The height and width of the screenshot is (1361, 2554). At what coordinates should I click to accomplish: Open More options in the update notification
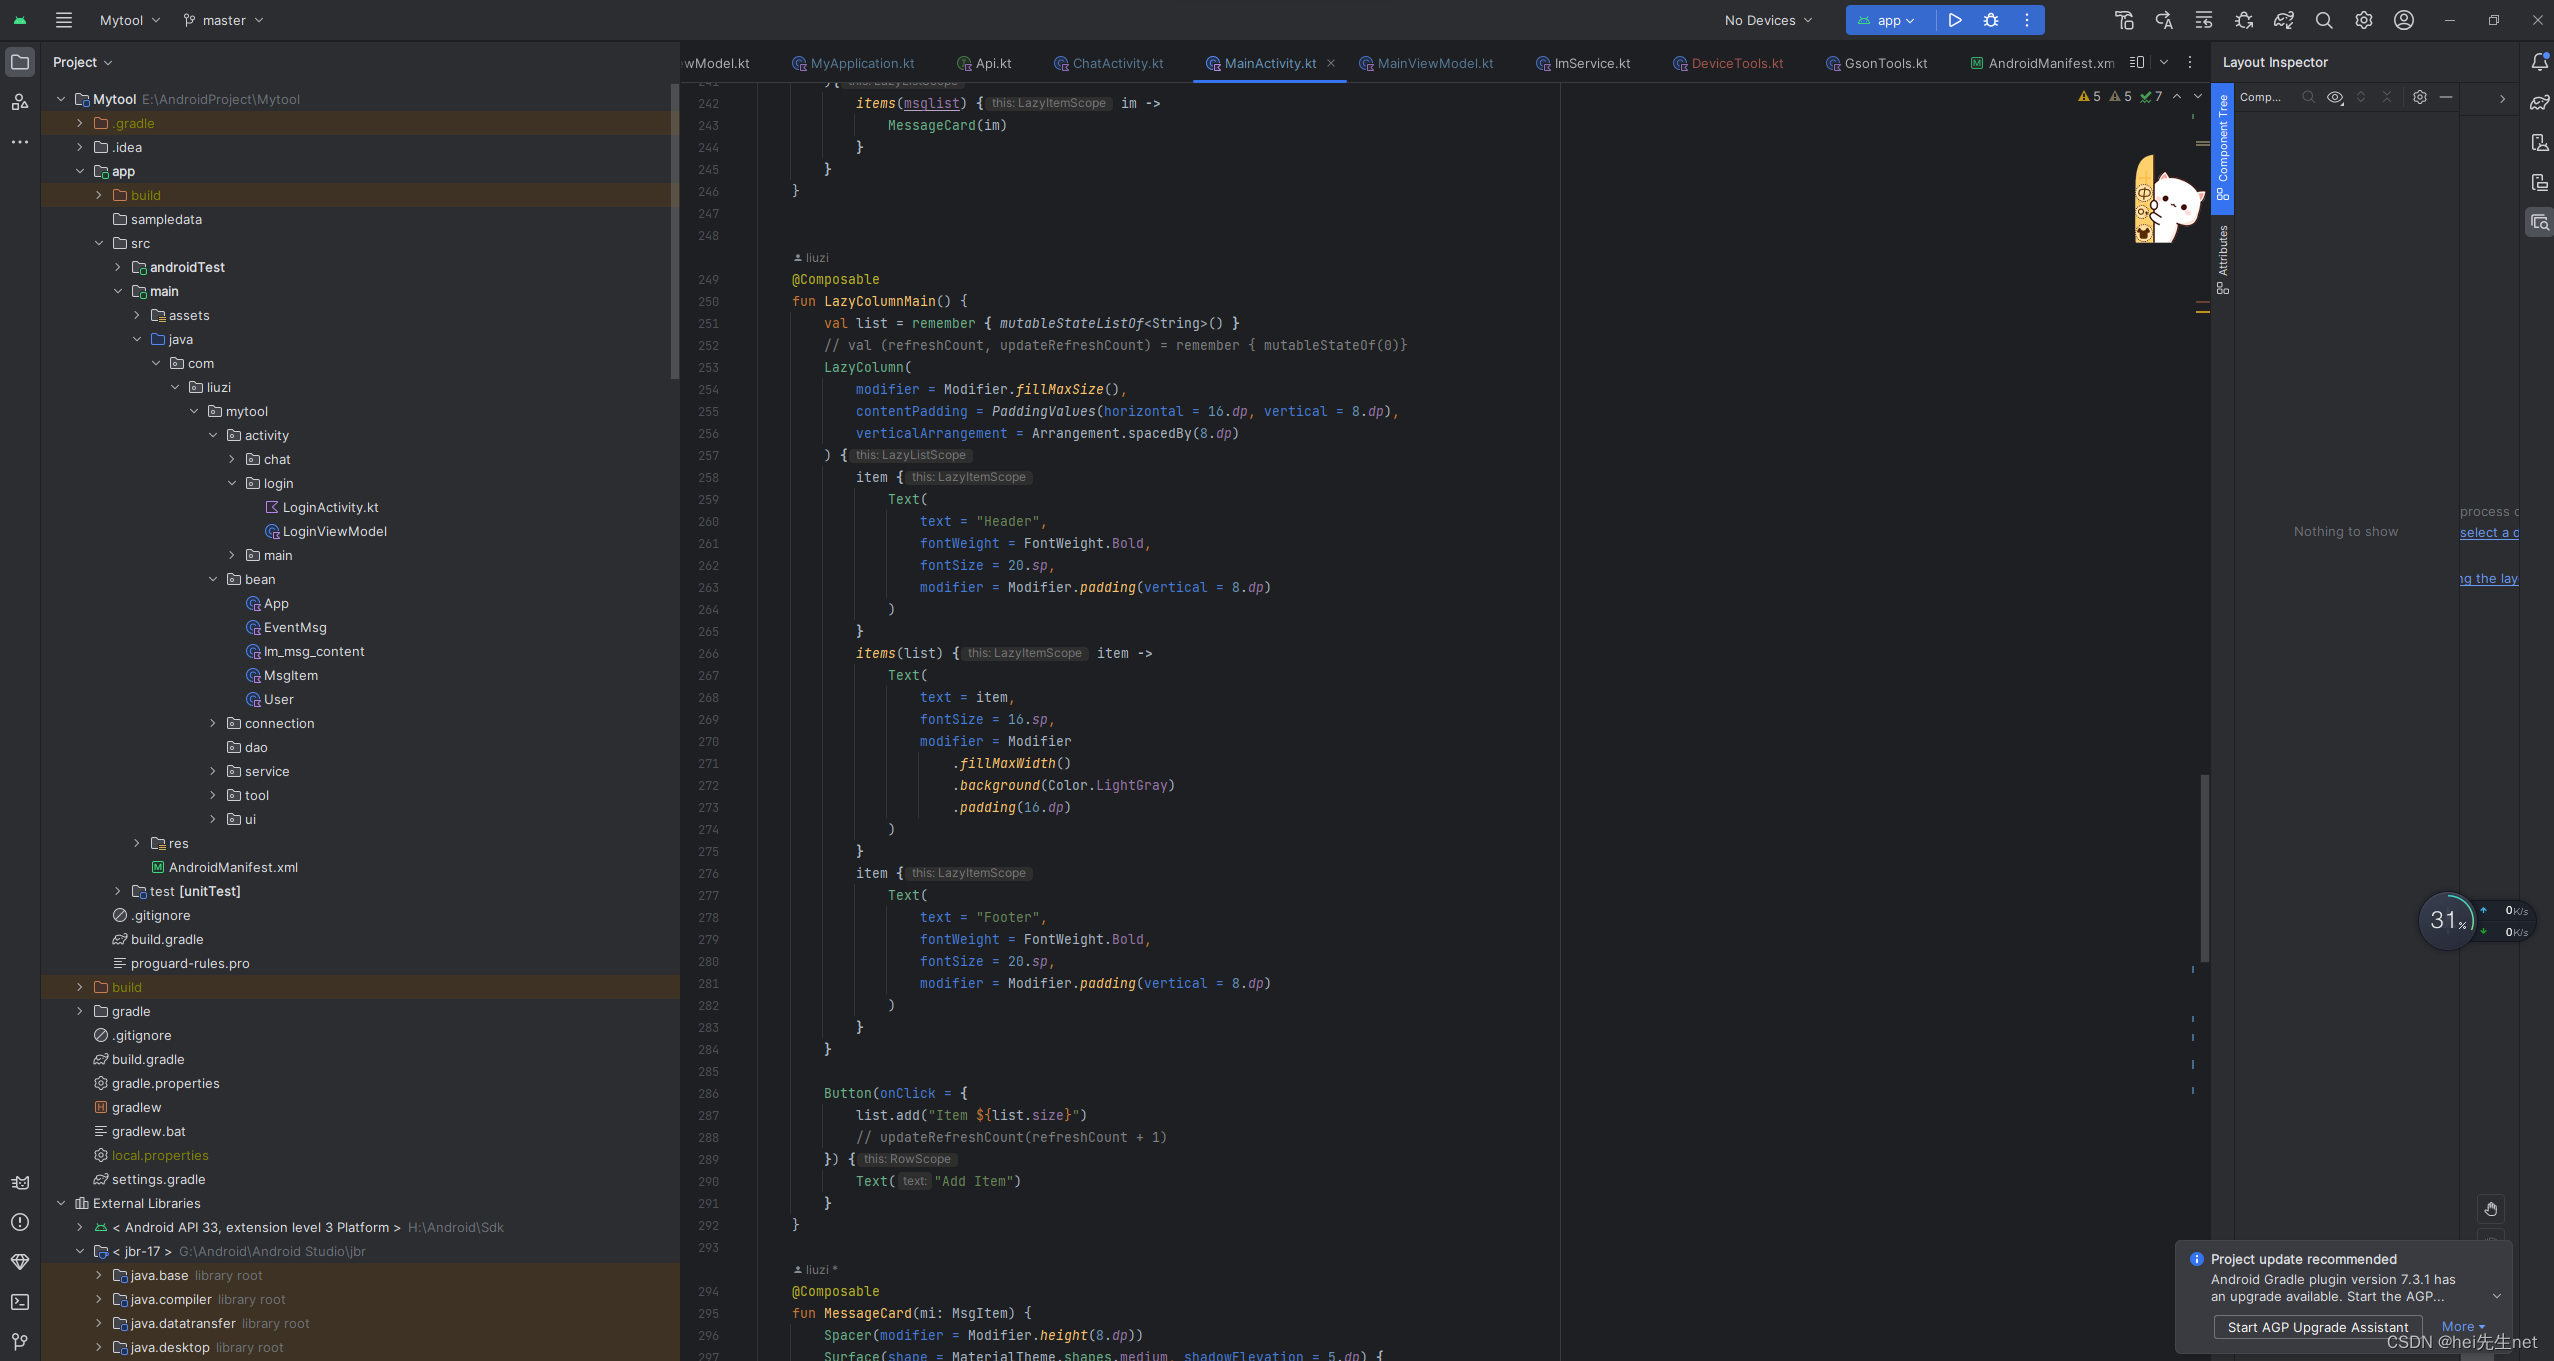click(2463, 1326)
